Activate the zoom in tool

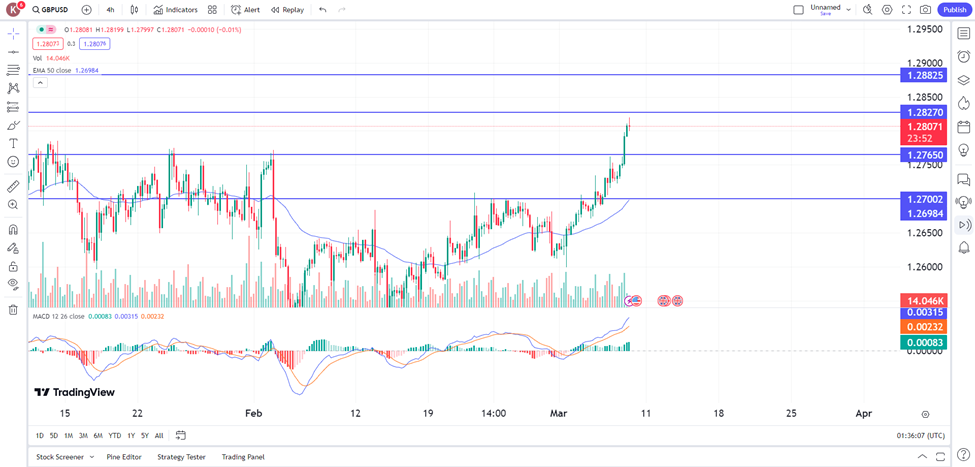pos(13,205)
